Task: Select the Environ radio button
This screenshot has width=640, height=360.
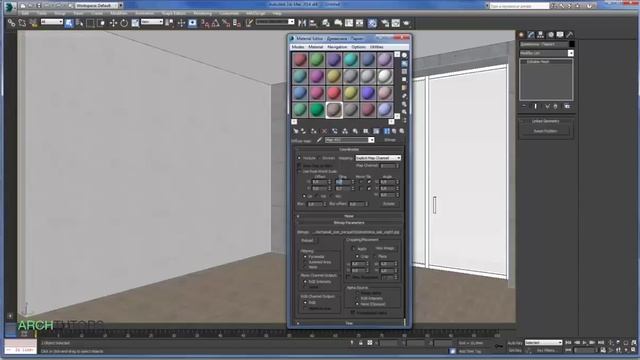Action: [x=319, y=158]
